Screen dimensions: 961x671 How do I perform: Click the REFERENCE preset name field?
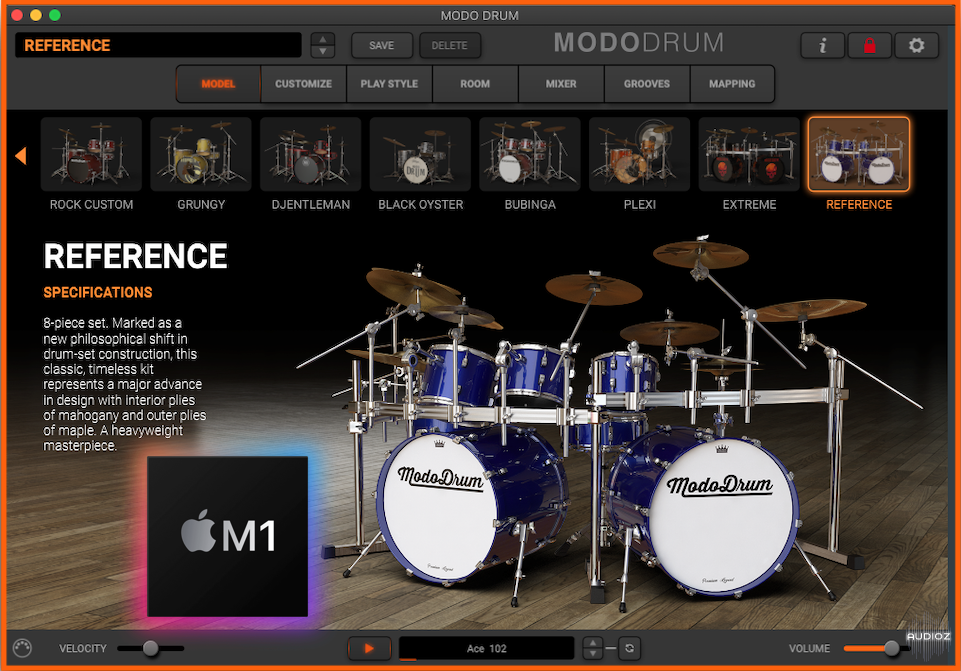coord(158,45)
